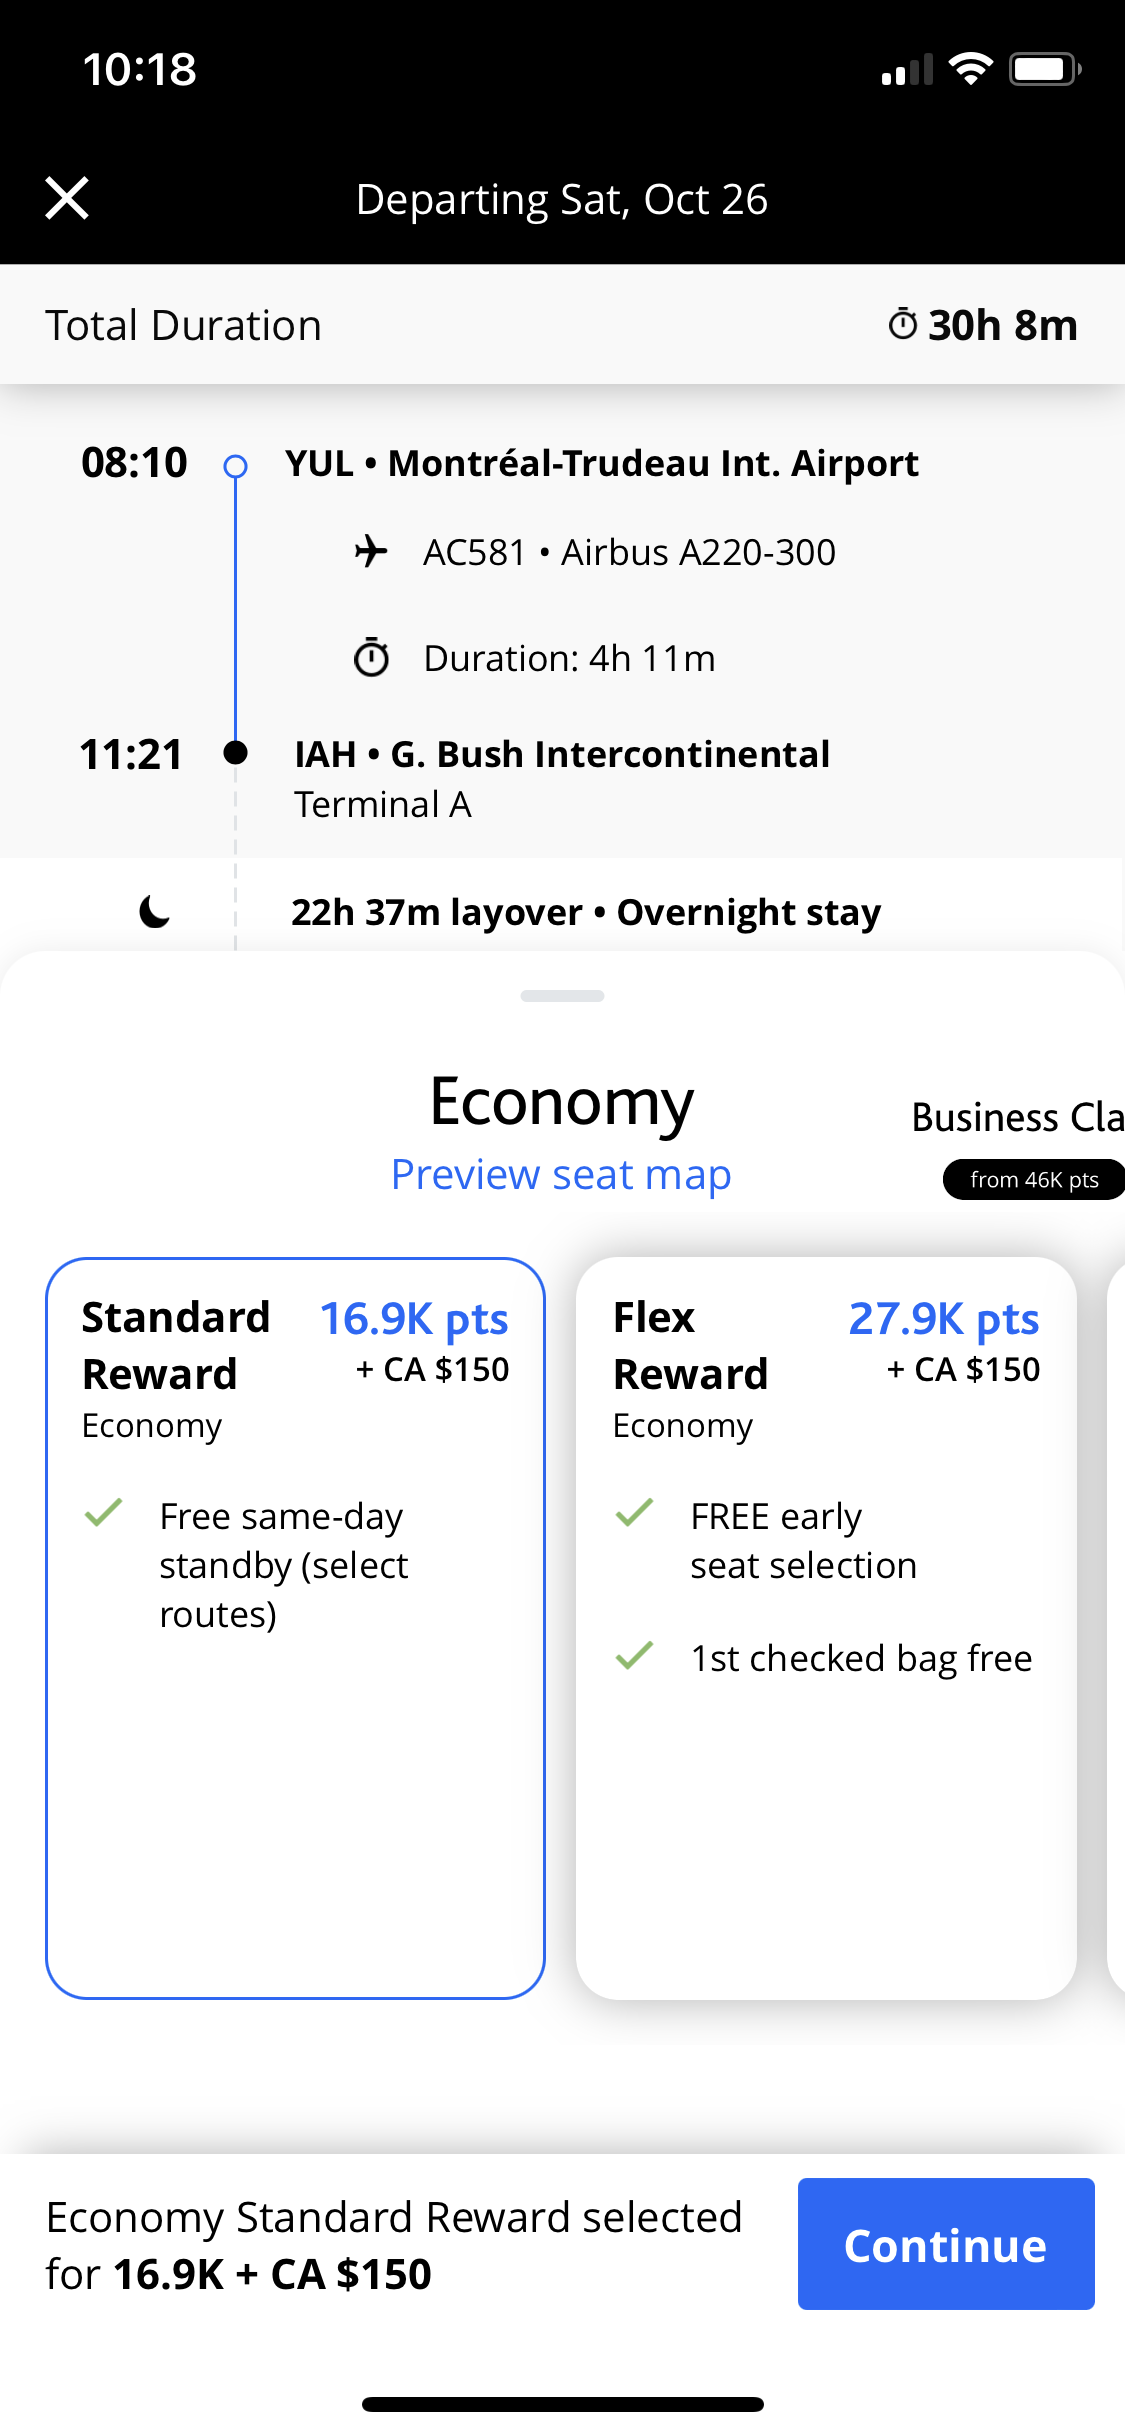Tap the Wi-Fi status icon
This screenshot has width=1125, height=2436.
pos(968,68)
